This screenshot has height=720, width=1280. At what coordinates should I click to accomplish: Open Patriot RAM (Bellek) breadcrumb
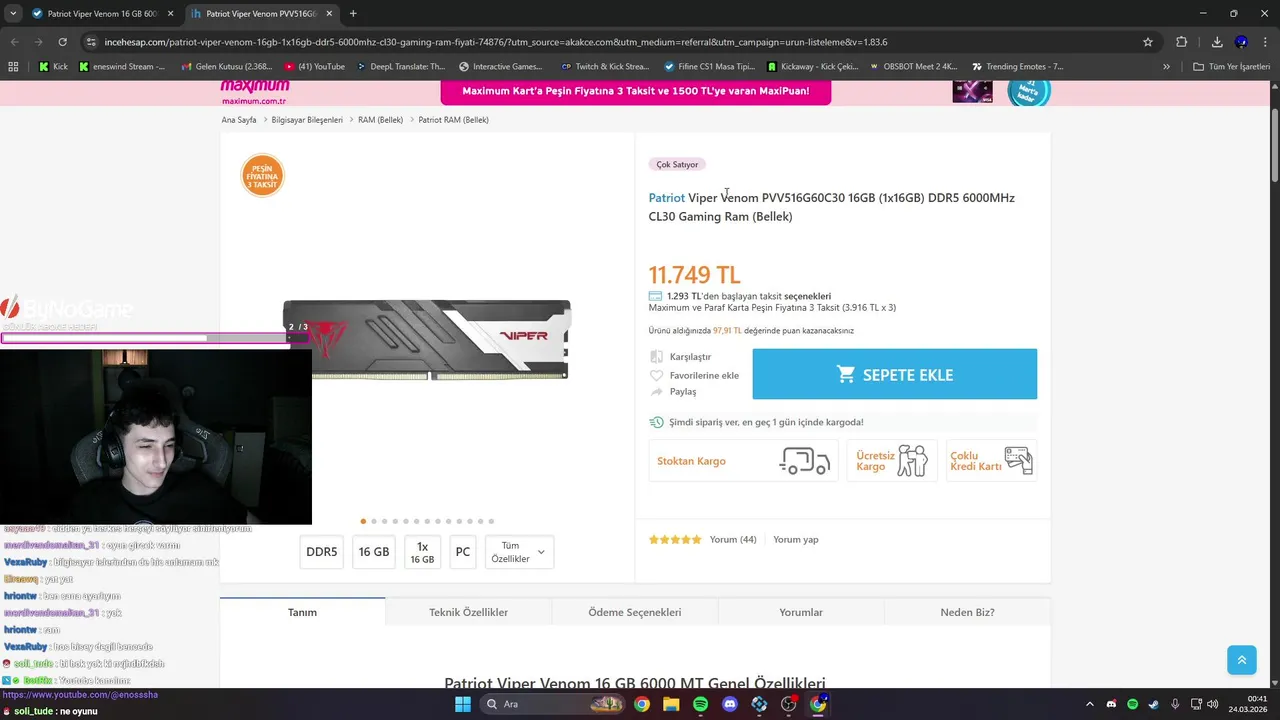pos(453,120)
